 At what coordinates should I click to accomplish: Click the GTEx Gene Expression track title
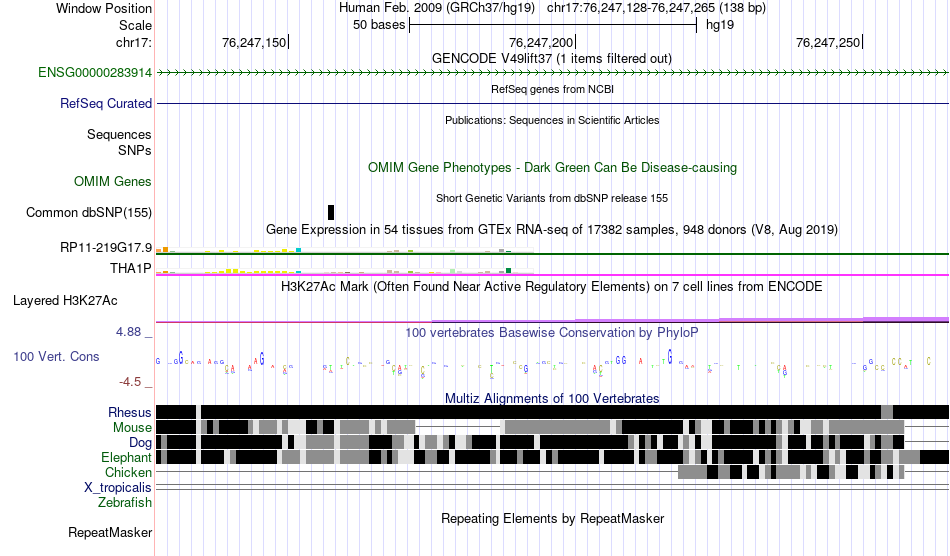[x=552, y=230]
